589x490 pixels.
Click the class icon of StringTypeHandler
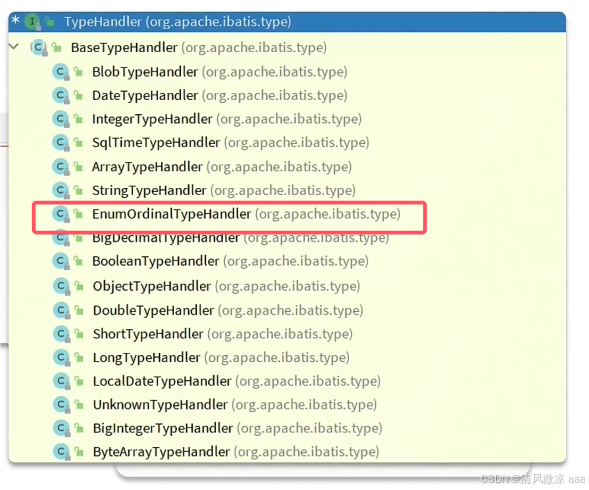click(60, 190)
